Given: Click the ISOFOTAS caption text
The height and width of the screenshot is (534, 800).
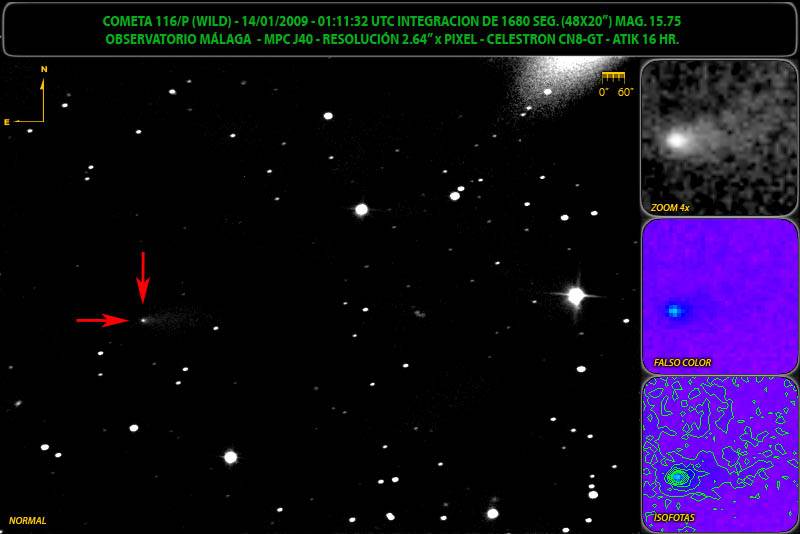Looking at the screenshot, I should pos(674,518).
